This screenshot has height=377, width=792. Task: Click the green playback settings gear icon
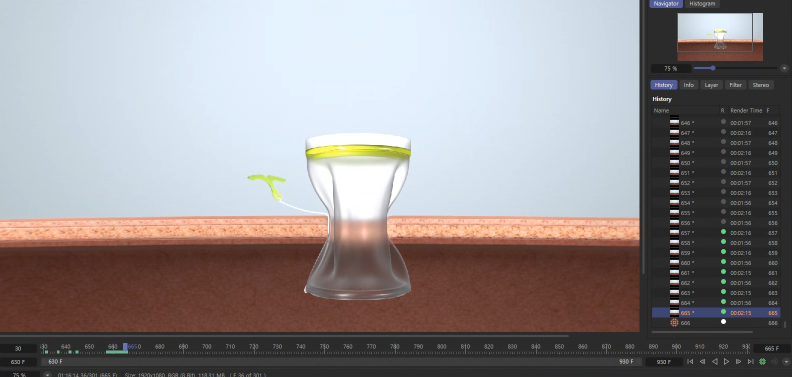(x=763, y=362)
